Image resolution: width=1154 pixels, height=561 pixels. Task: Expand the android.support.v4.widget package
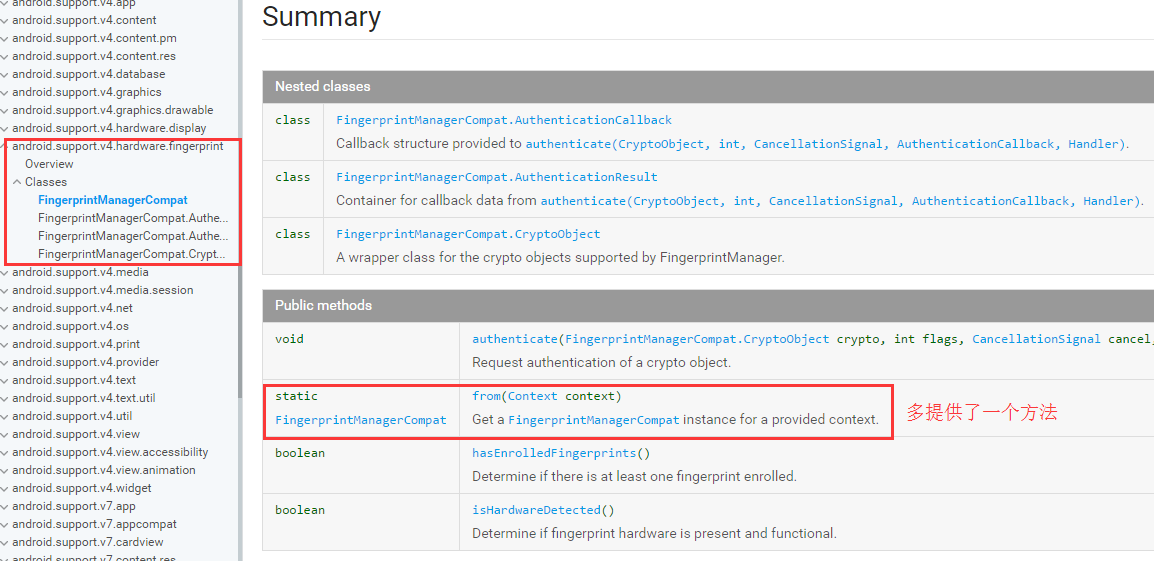[5, 488]
